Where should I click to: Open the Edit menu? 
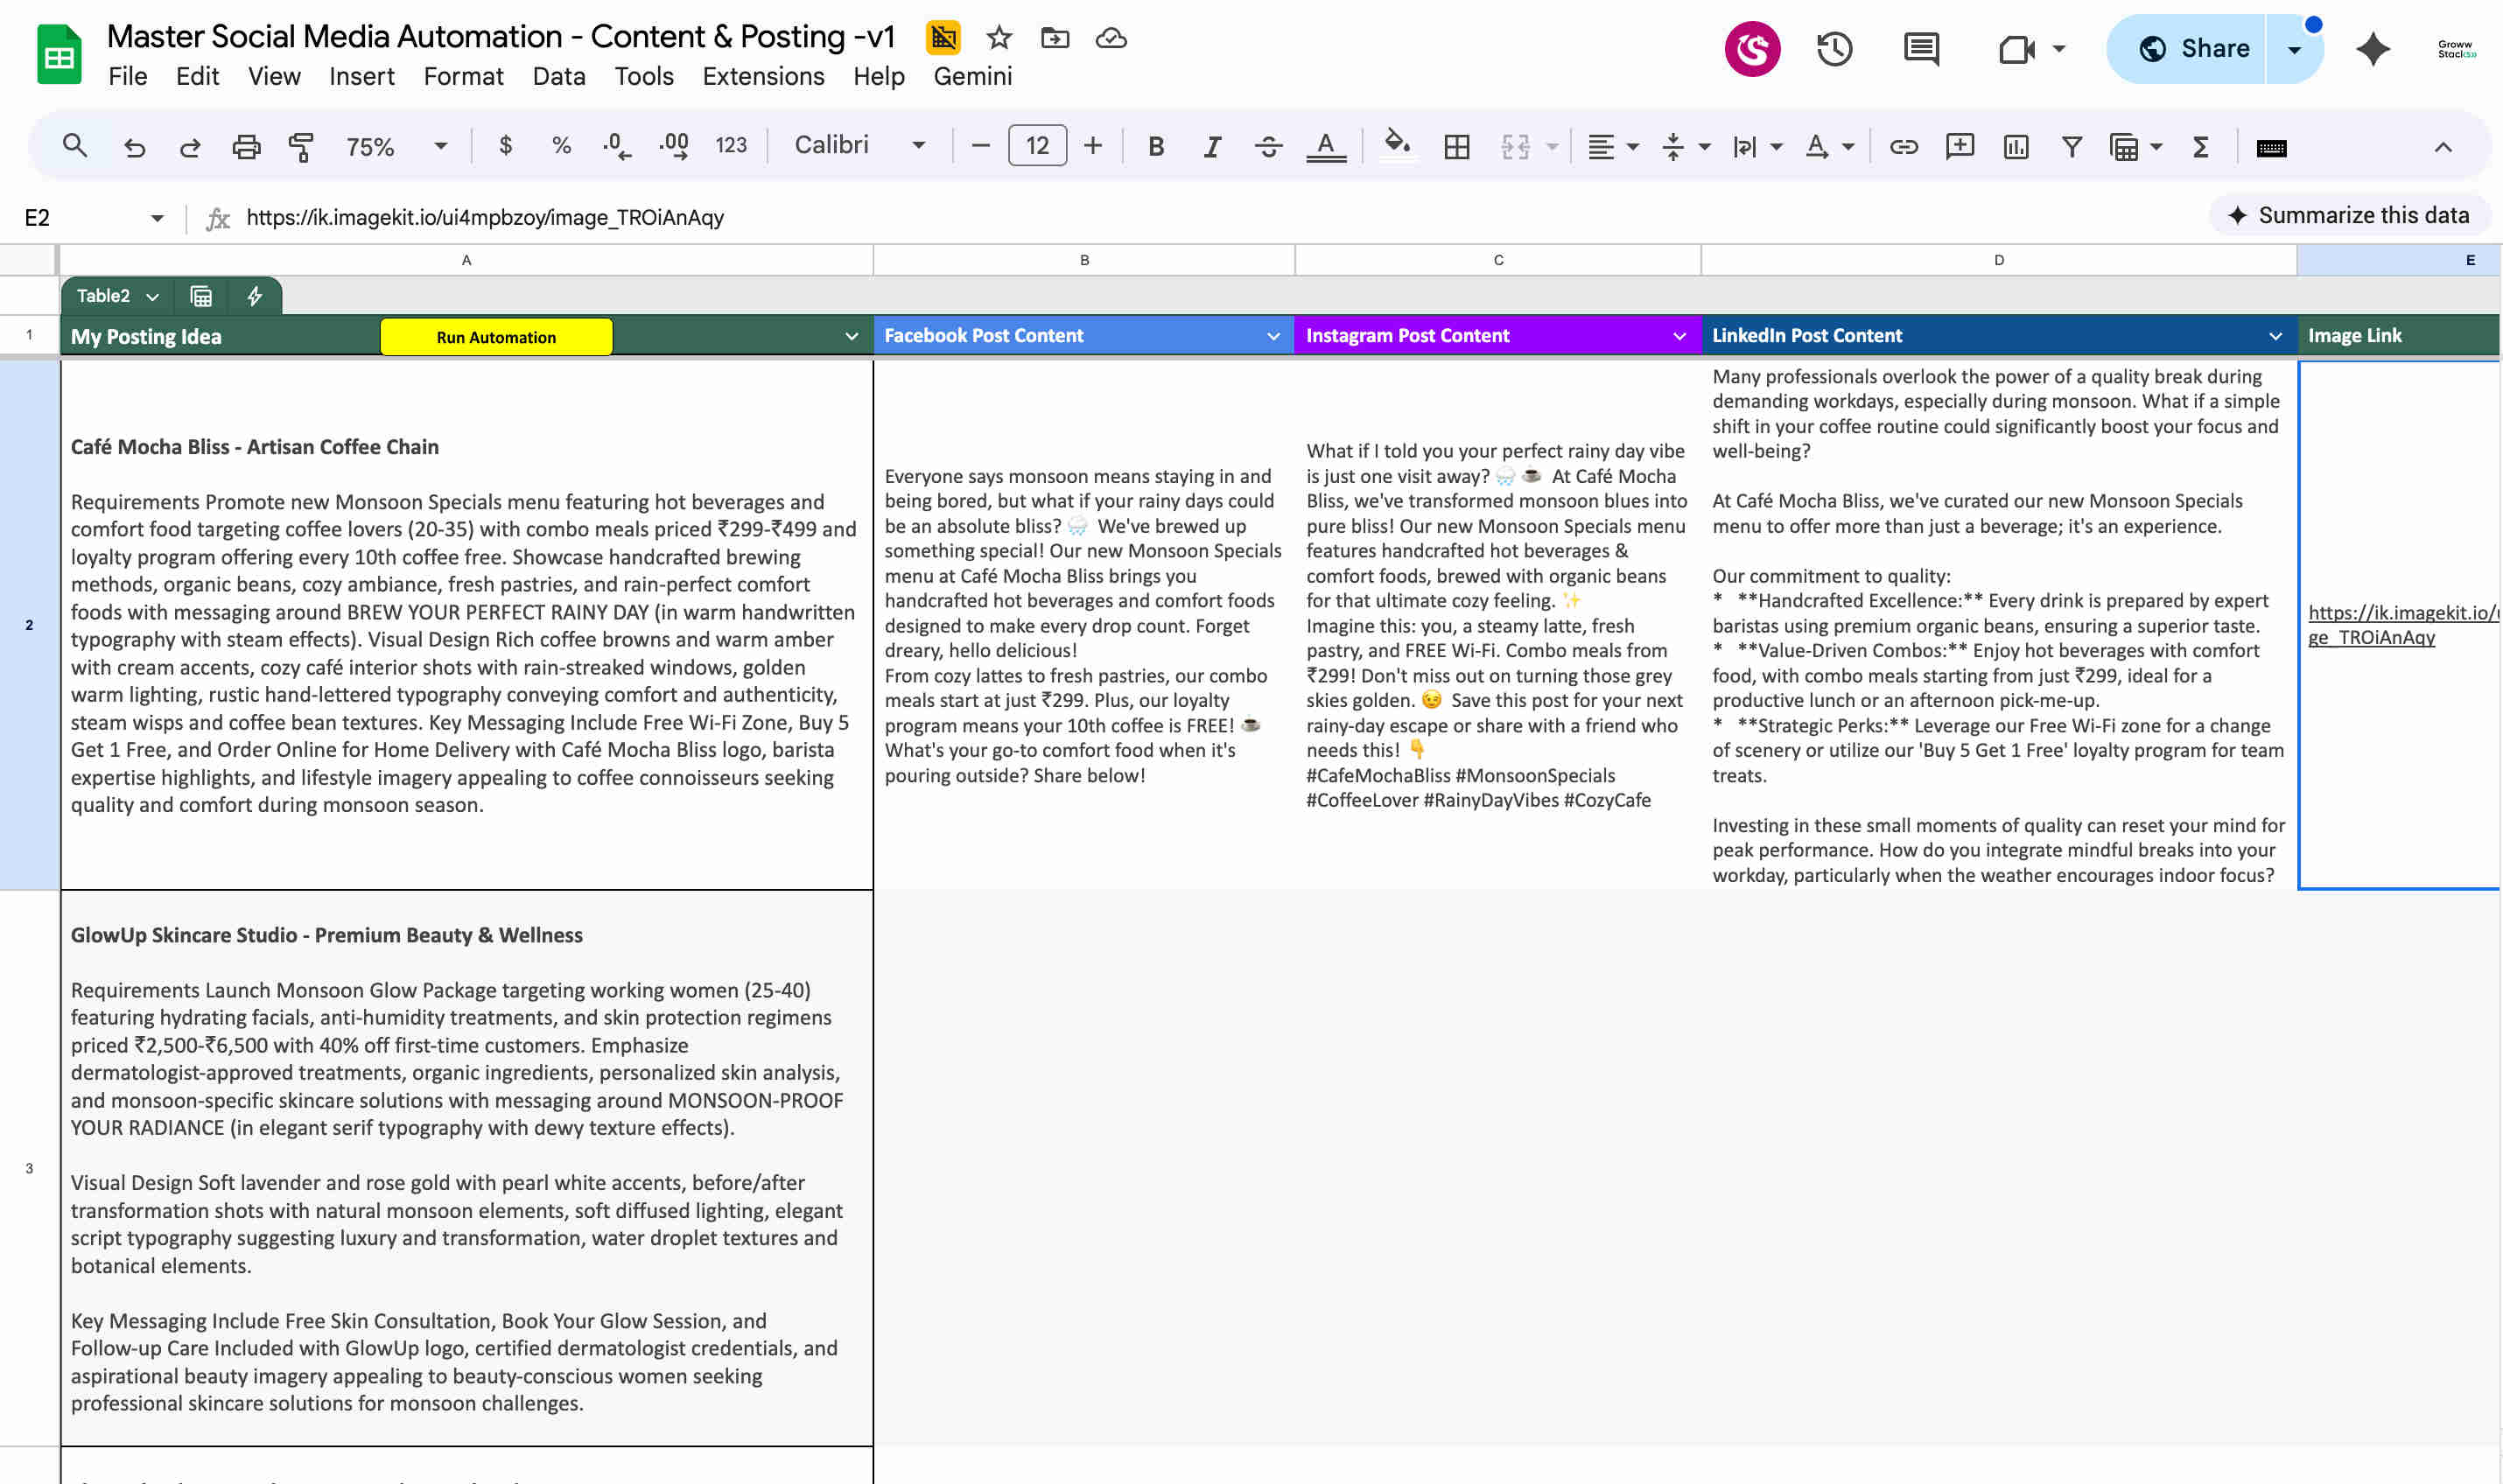(x=197, y=76)
